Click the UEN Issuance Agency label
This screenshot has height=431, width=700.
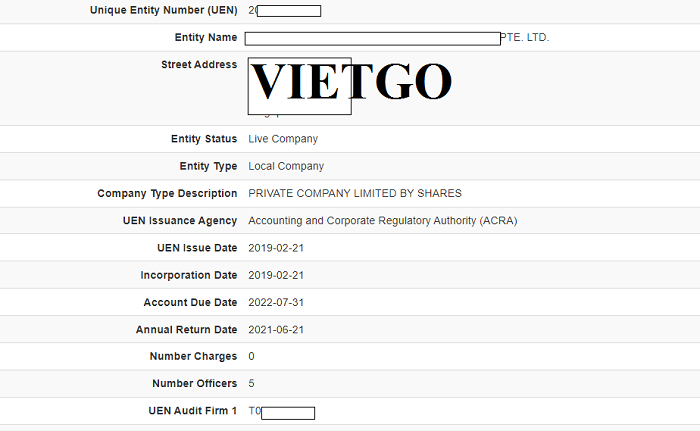point(180,221)
